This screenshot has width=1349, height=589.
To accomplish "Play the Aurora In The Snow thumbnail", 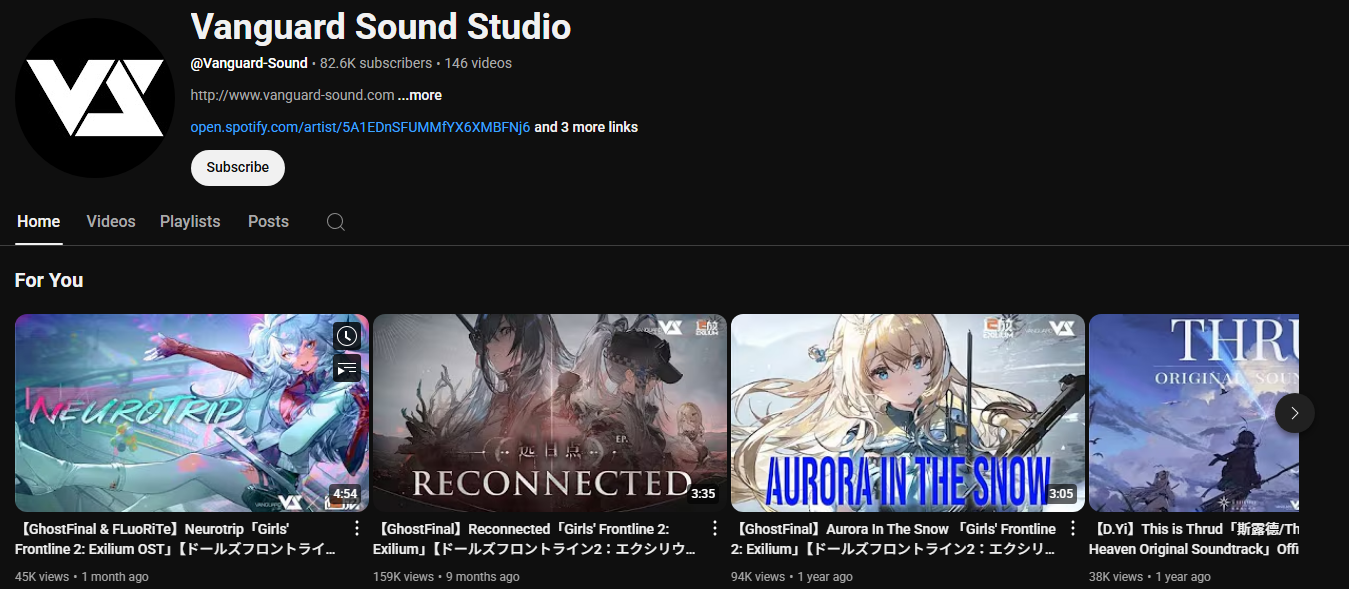I will click(908, 413).
